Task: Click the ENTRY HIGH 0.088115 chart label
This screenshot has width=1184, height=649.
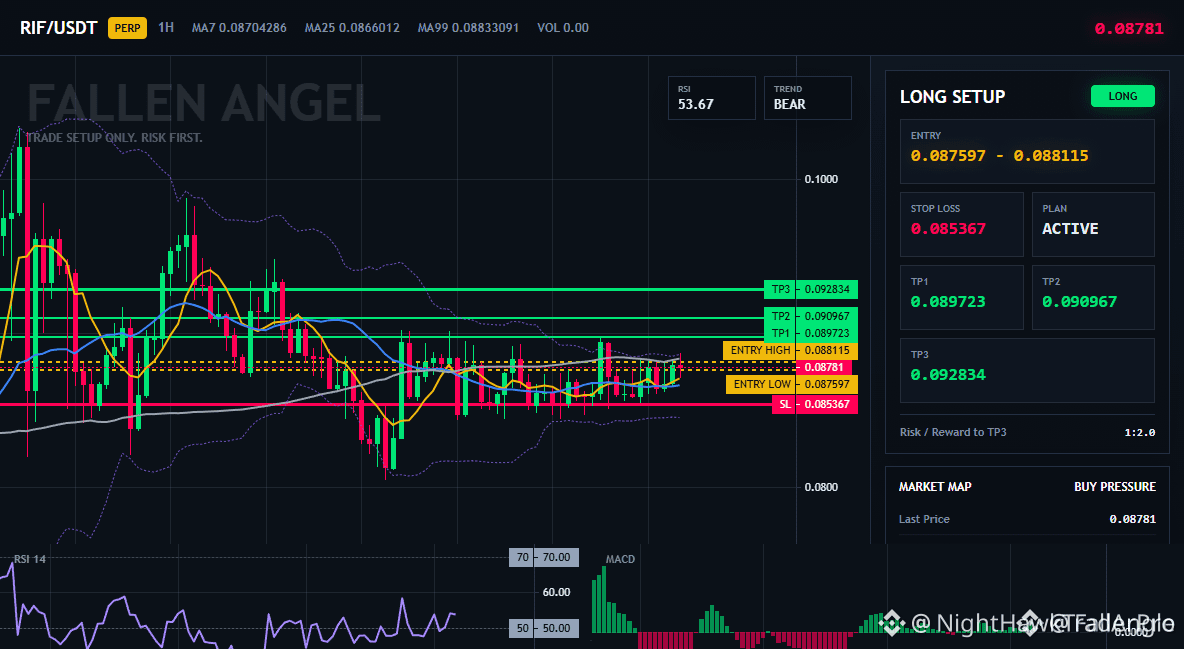Action: [791, 351]
